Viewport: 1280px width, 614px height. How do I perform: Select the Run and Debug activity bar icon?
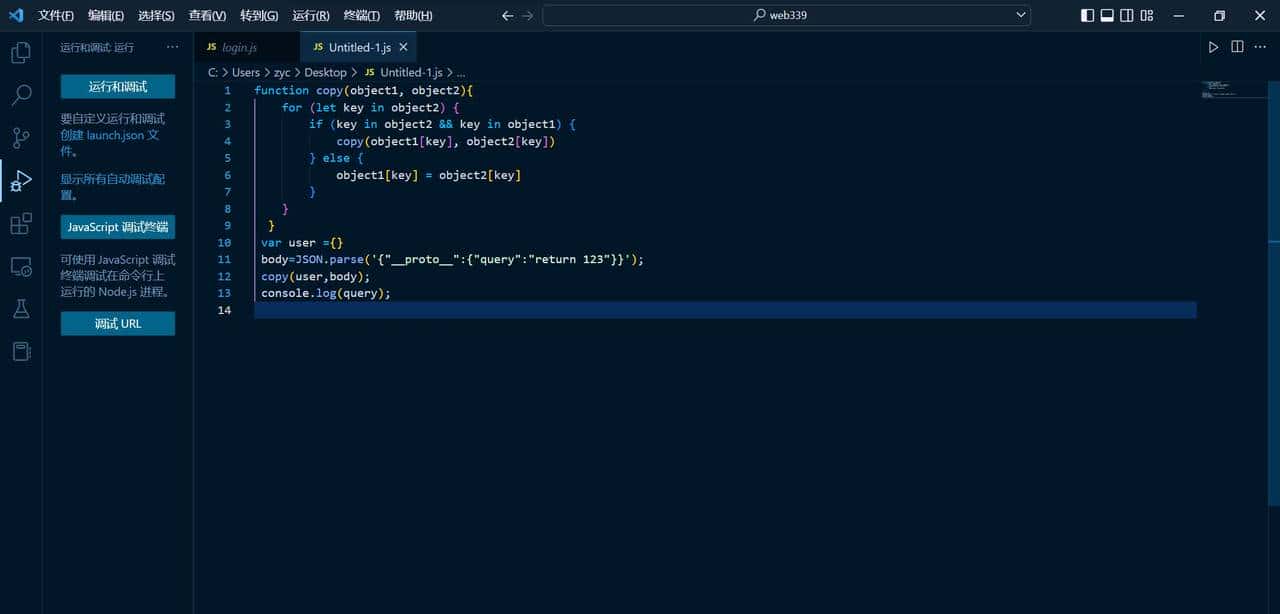coord(20,181)
